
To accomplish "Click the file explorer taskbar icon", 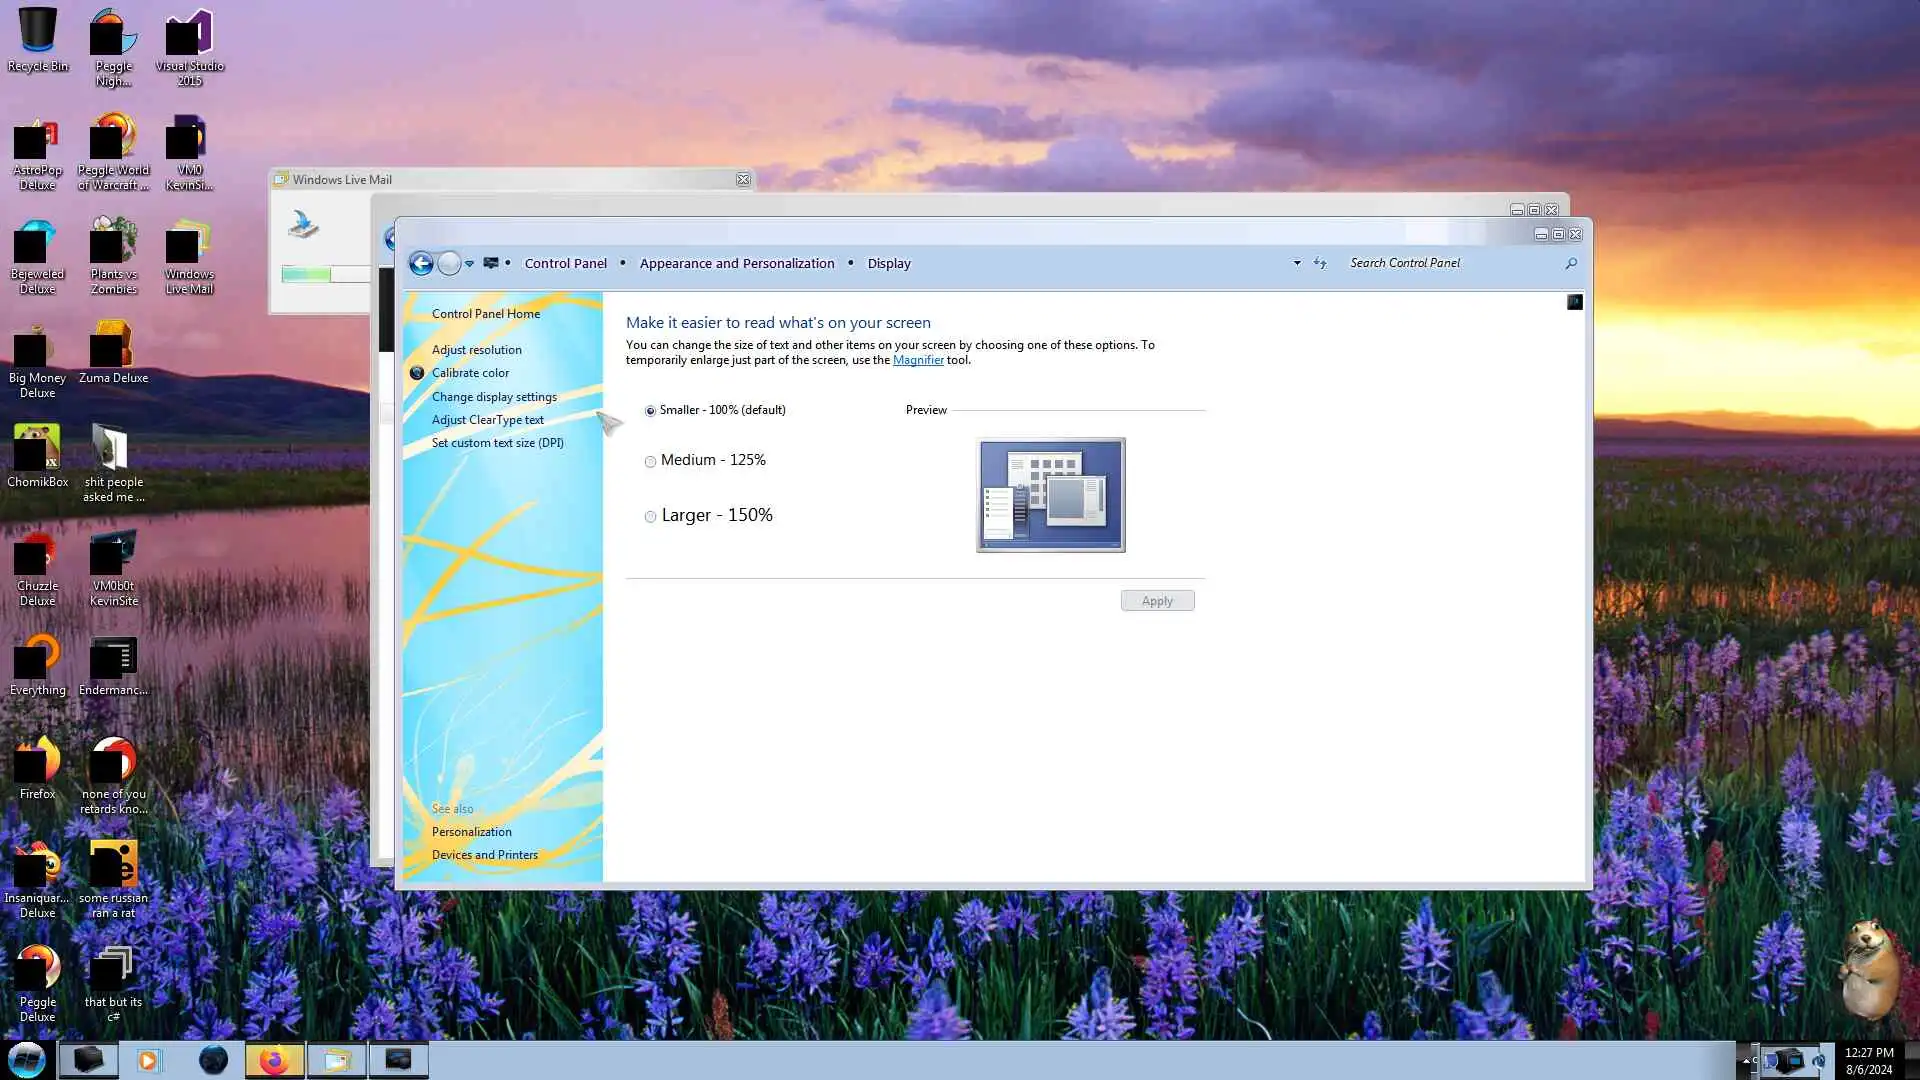I will point(336,1060).
